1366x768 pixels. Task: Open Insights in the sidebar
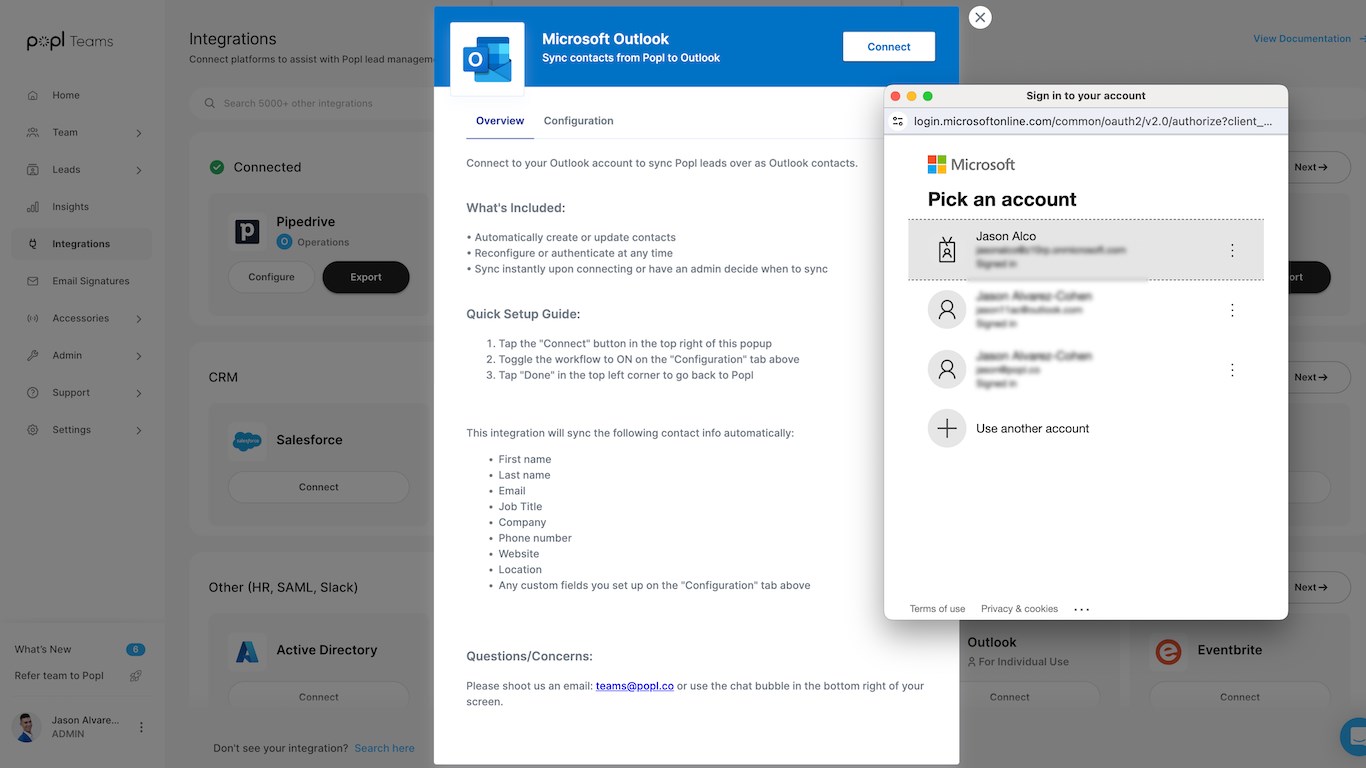(x=81, y=207)
